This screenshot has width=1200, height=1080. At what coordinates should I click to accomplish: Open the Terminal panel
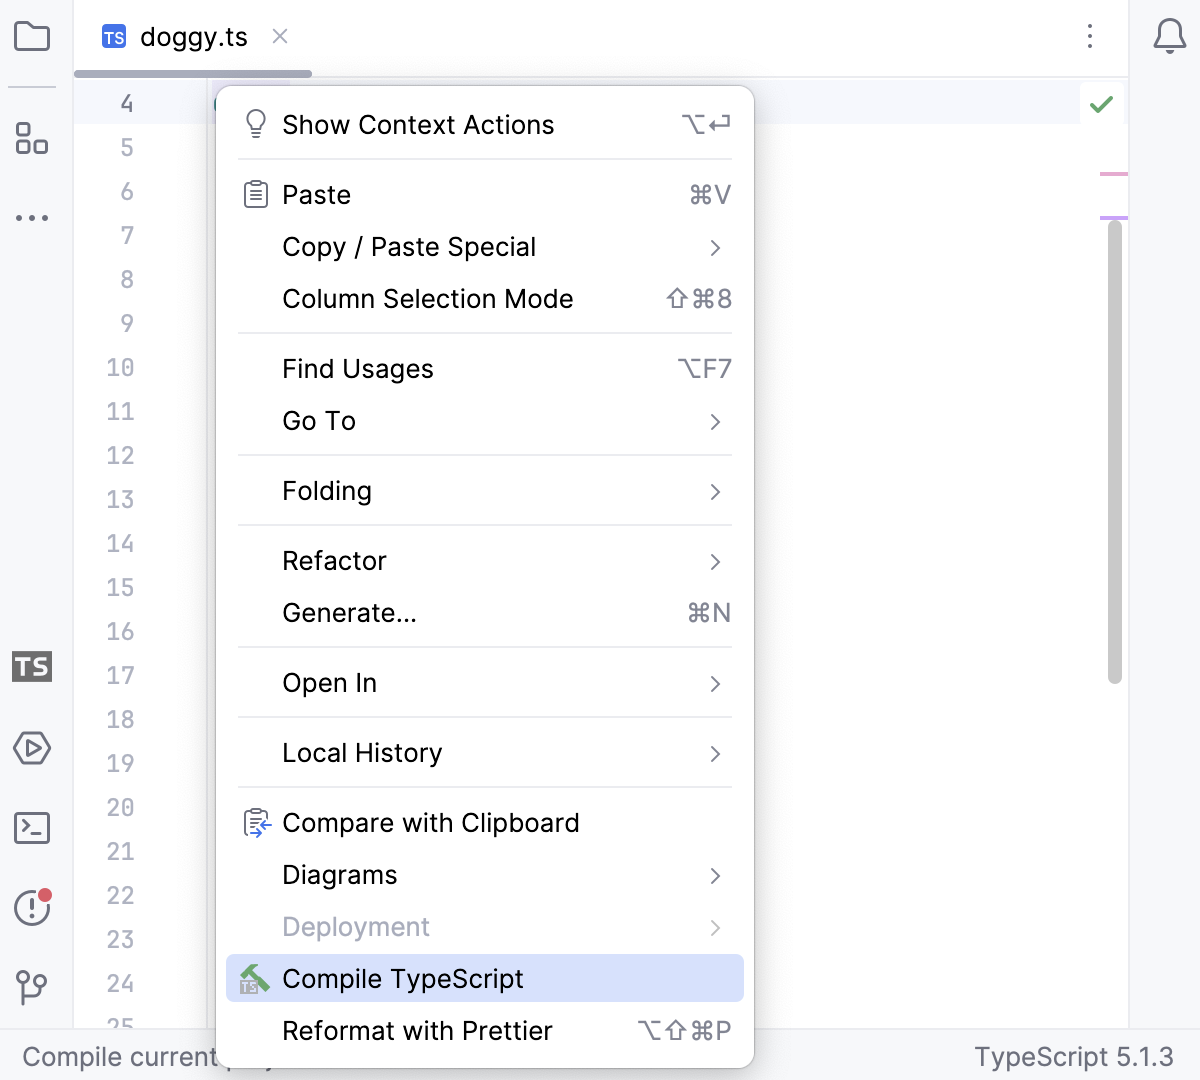(32, 829)
